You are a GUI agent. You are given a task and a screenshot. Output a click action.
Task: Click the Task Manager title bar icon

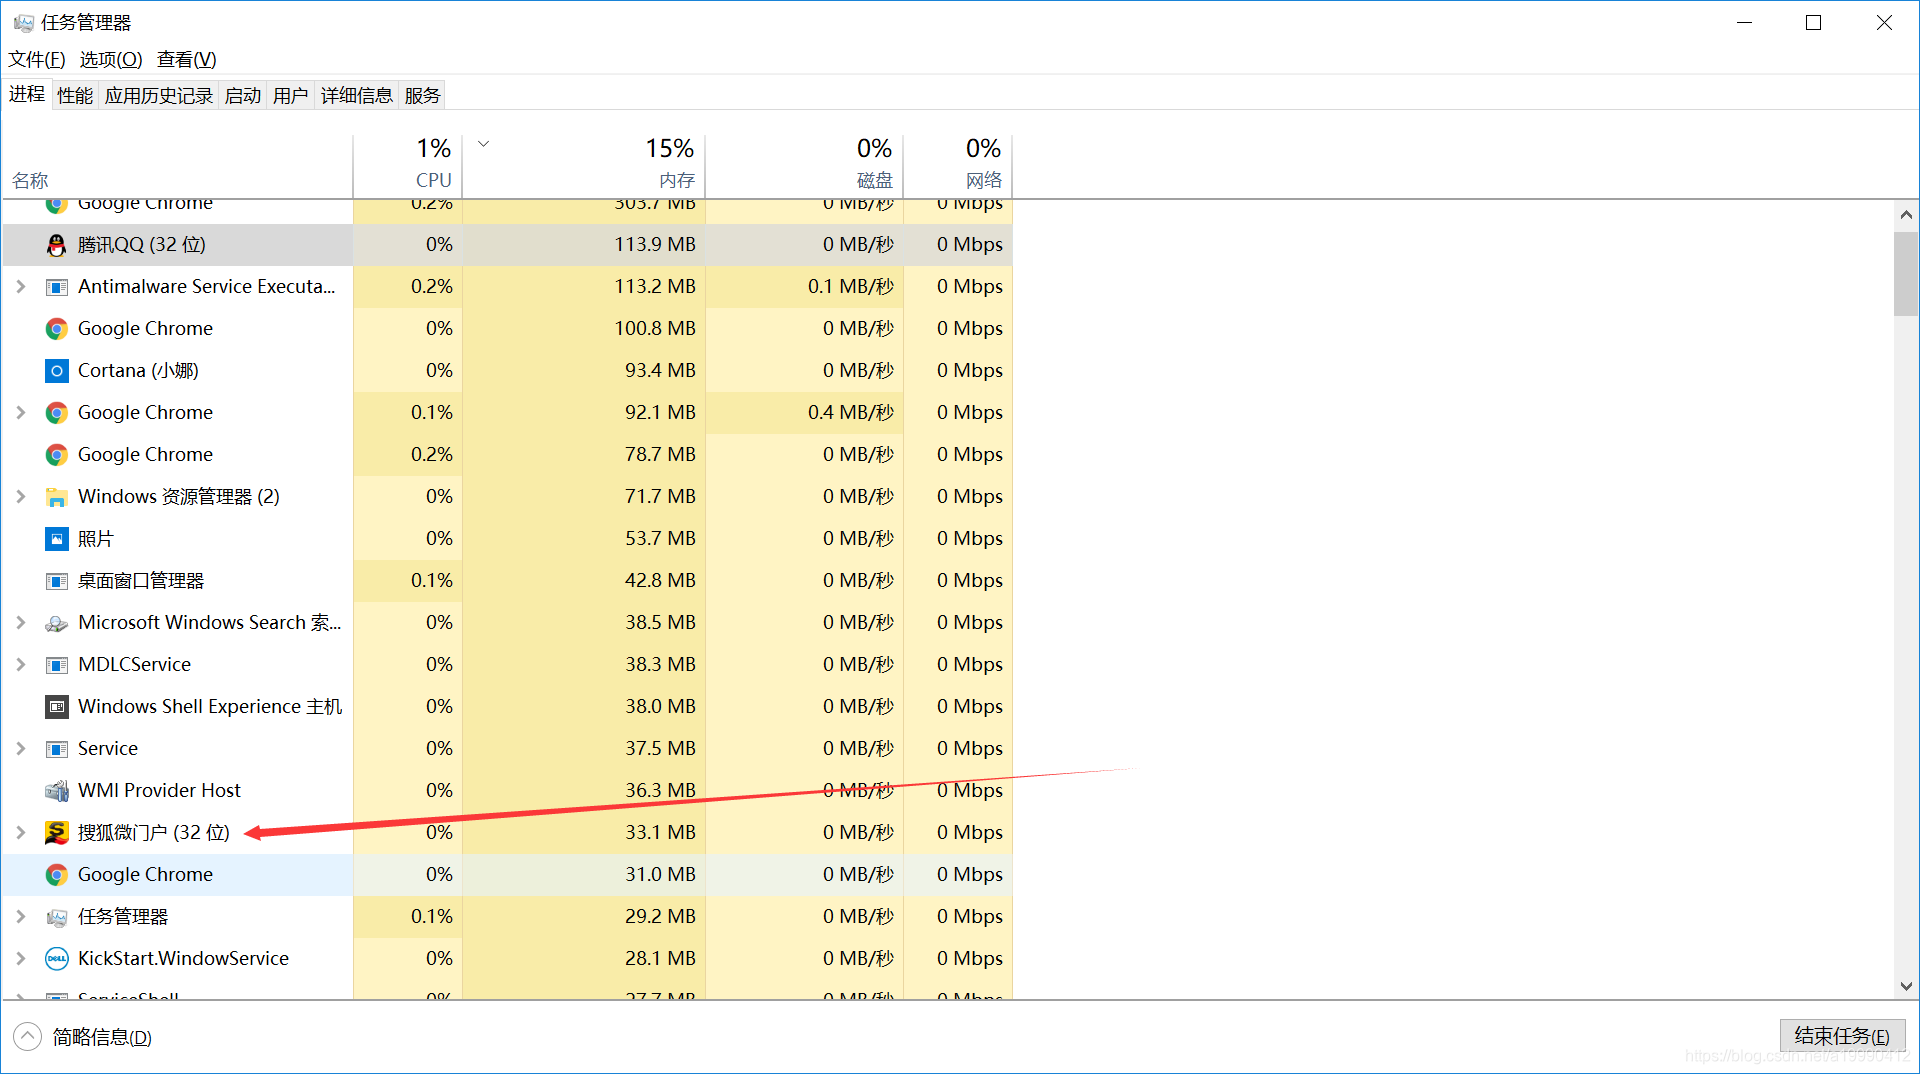pyautogui.click(x=23, y=22)
